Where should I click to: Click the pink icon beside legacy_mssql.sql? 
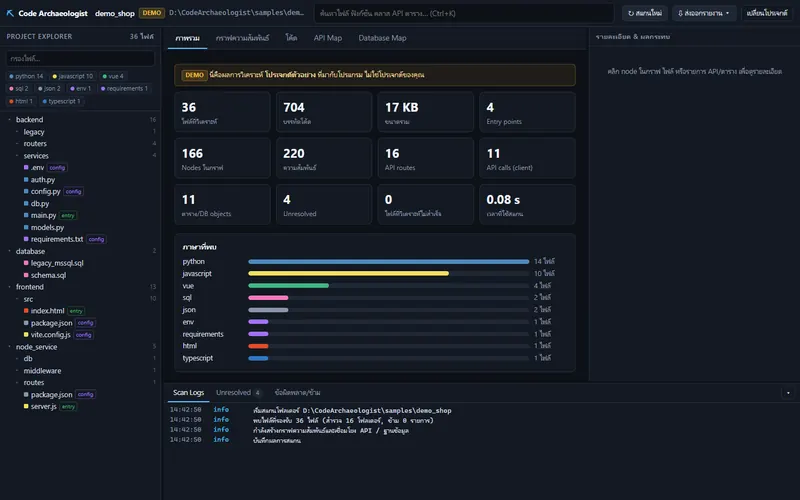pyautogui.click(x=26, y=263)
